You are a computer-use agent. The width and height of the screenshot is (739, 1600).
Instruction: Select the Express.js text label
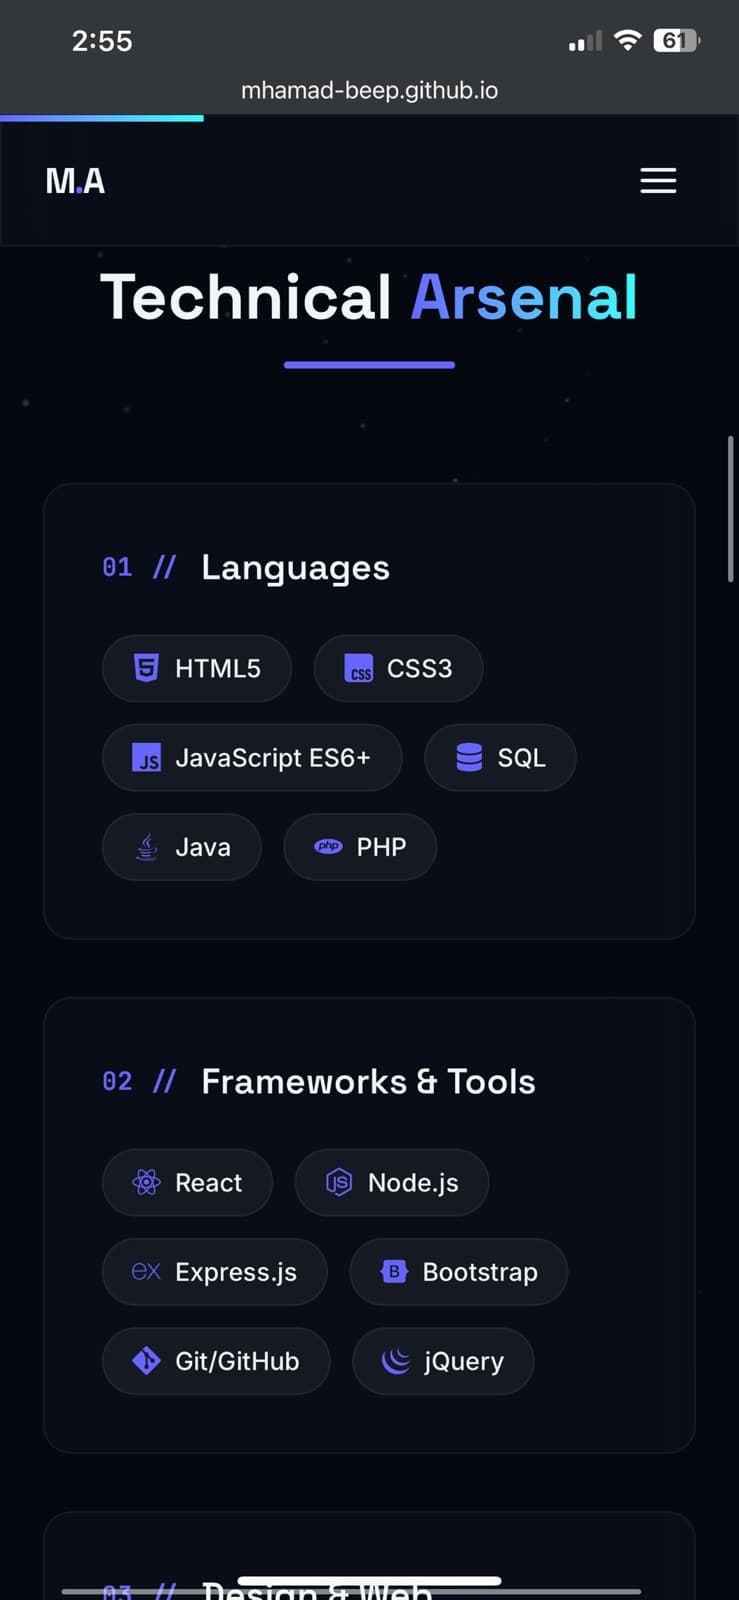[x=236, y=1272]
